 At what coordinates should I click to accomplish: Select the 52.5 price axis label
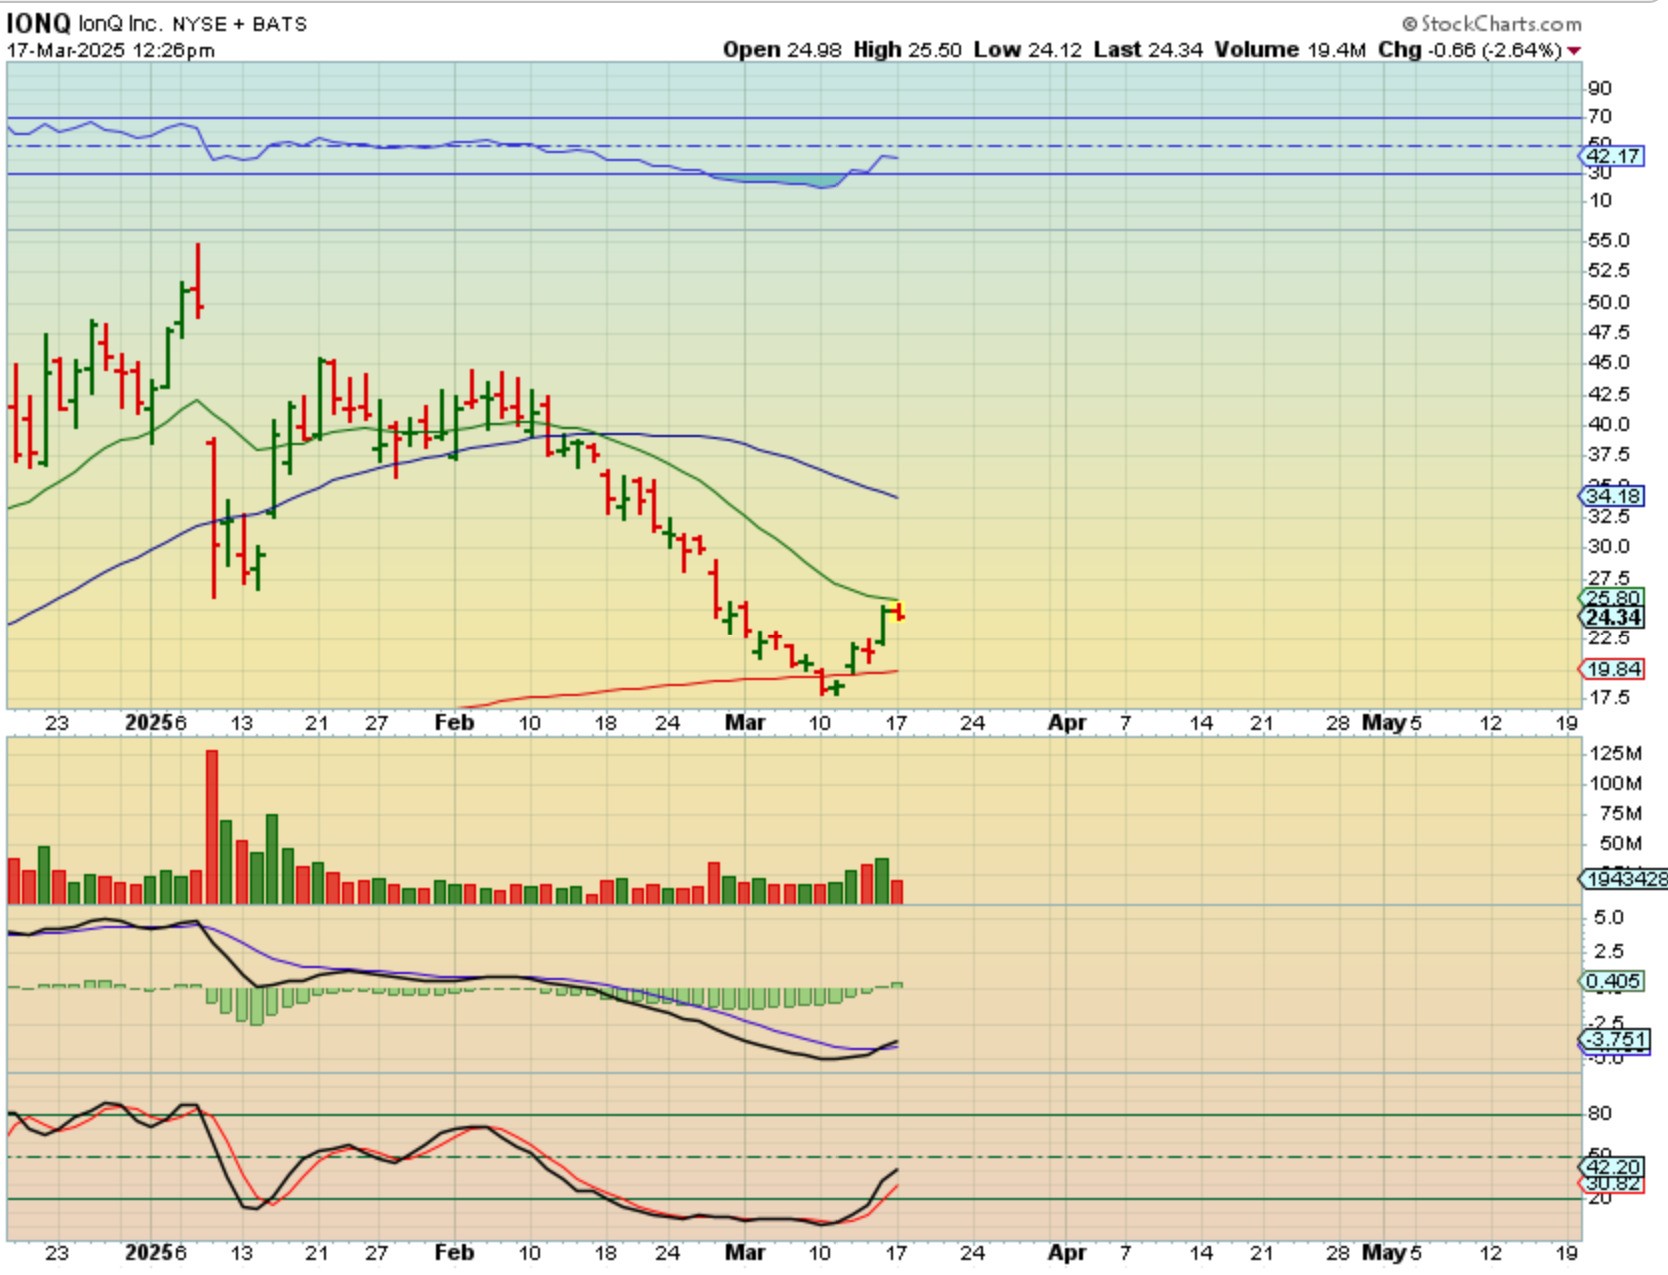click(1609, 271)
